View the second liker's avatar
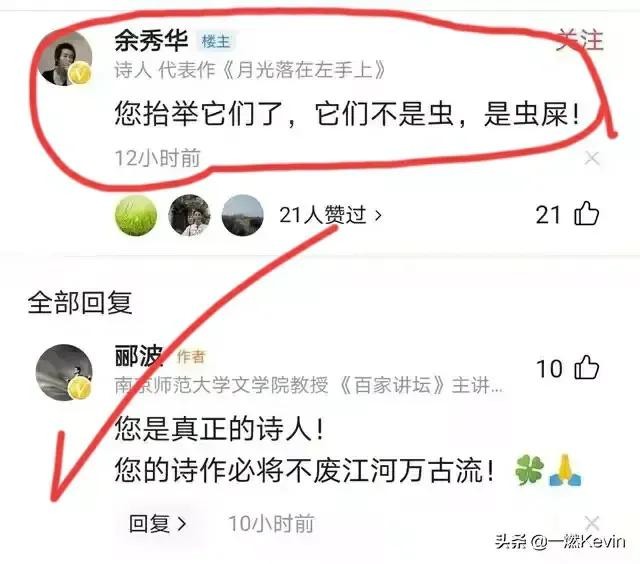The height and width of the screenshot is (564, 640). [189, 215]
